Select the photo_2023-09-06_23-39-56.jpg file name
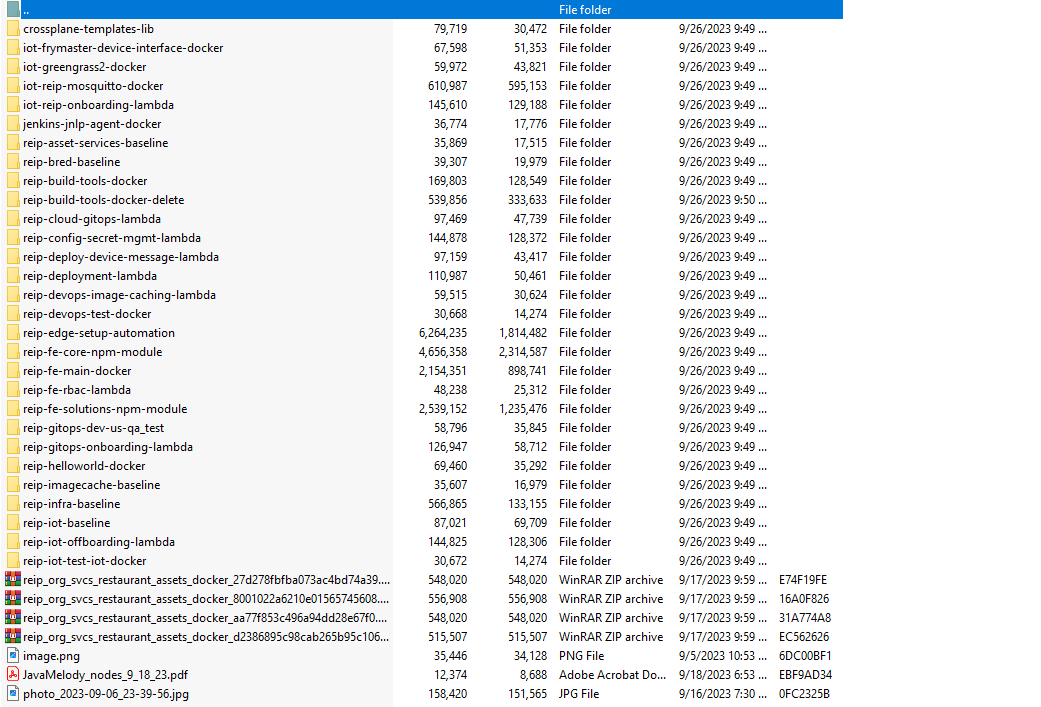The height and width of the screenshot is (707, 1041). (x=106, y=694)
